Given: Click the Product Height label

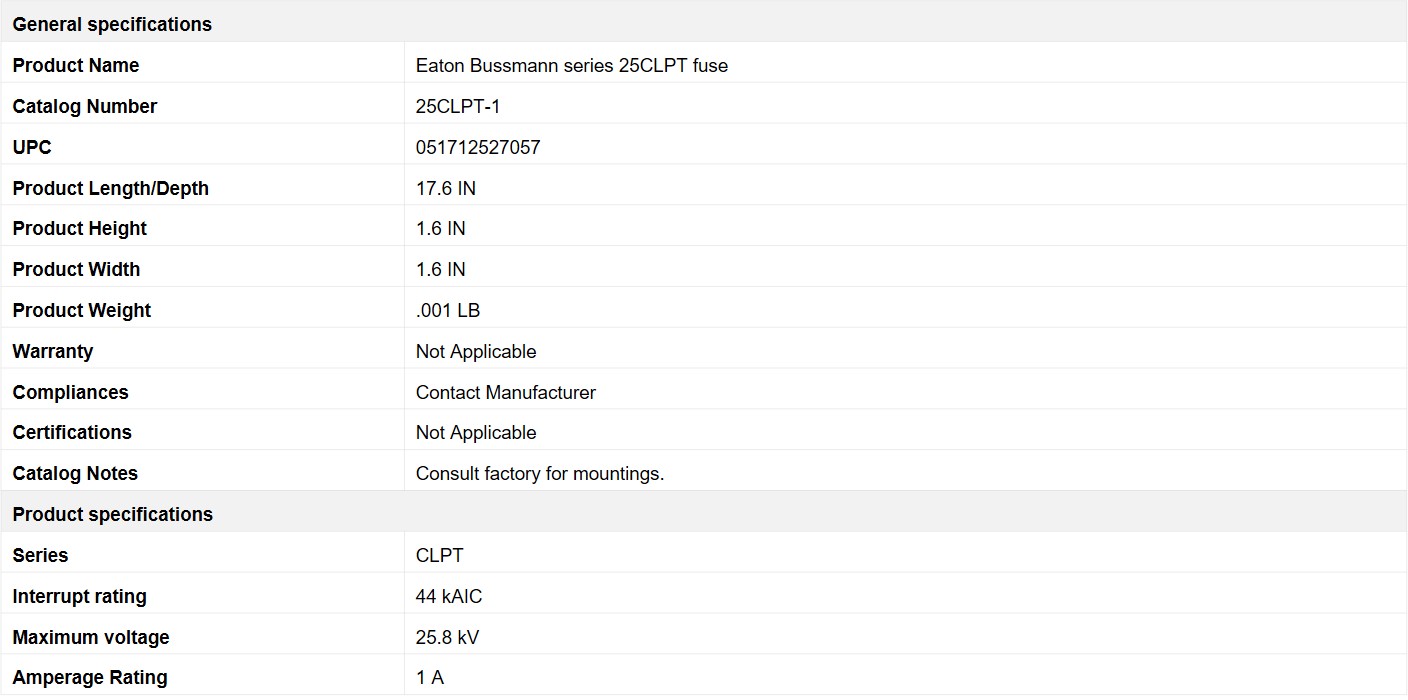Looking at the screenshot, I should pos(79,228).
